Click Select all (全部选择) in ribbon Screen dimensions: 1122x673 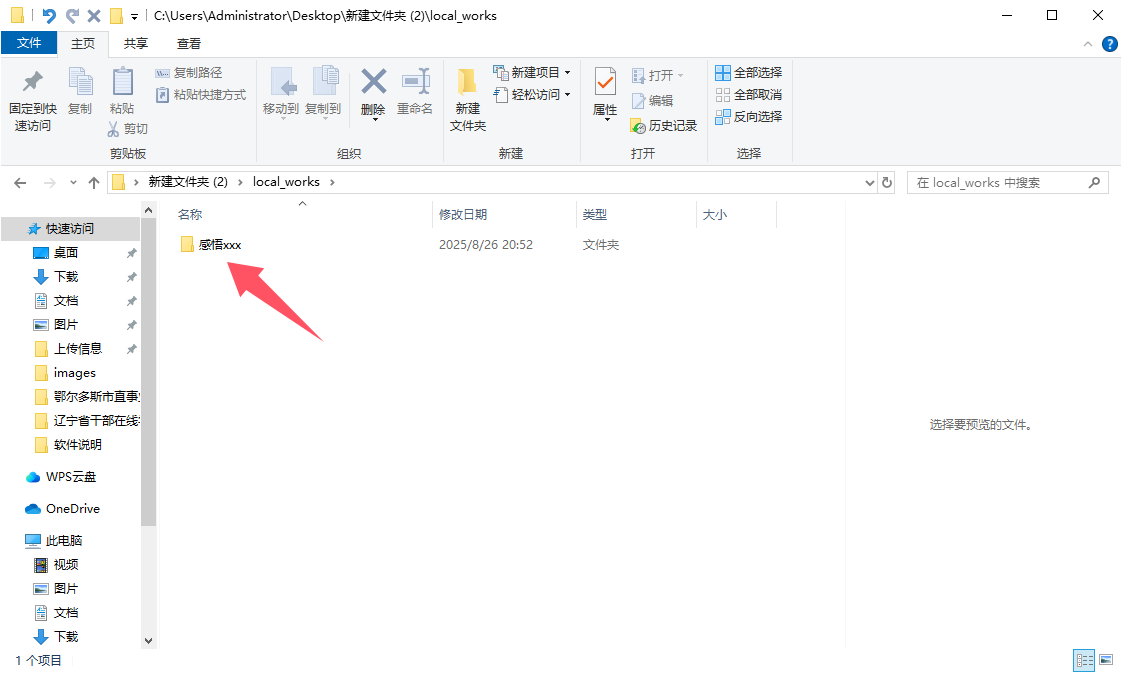click(748, 72)
